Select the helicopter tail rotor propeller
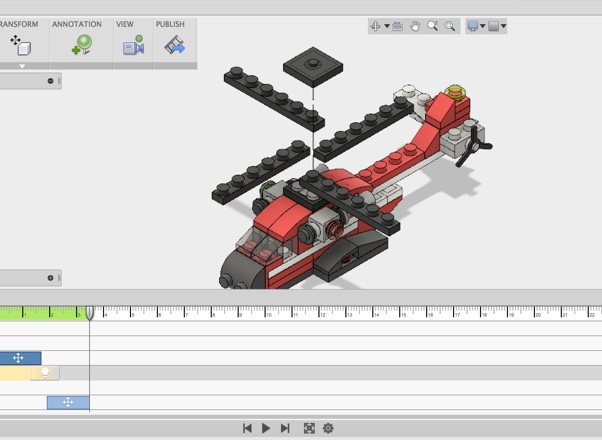This screenshot has width=602, height=440. click(x=474, y=146)
